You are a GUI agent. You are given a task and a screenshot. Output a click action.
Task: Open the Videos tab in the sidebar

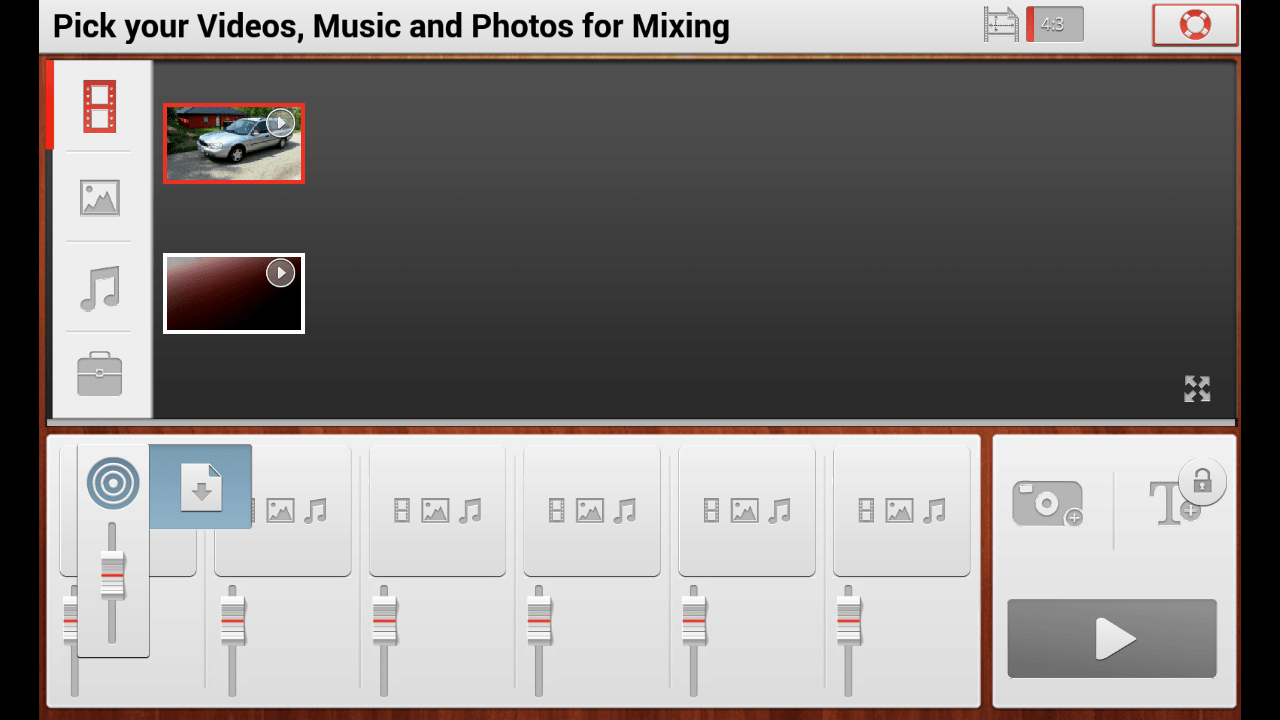coord(100,107)
